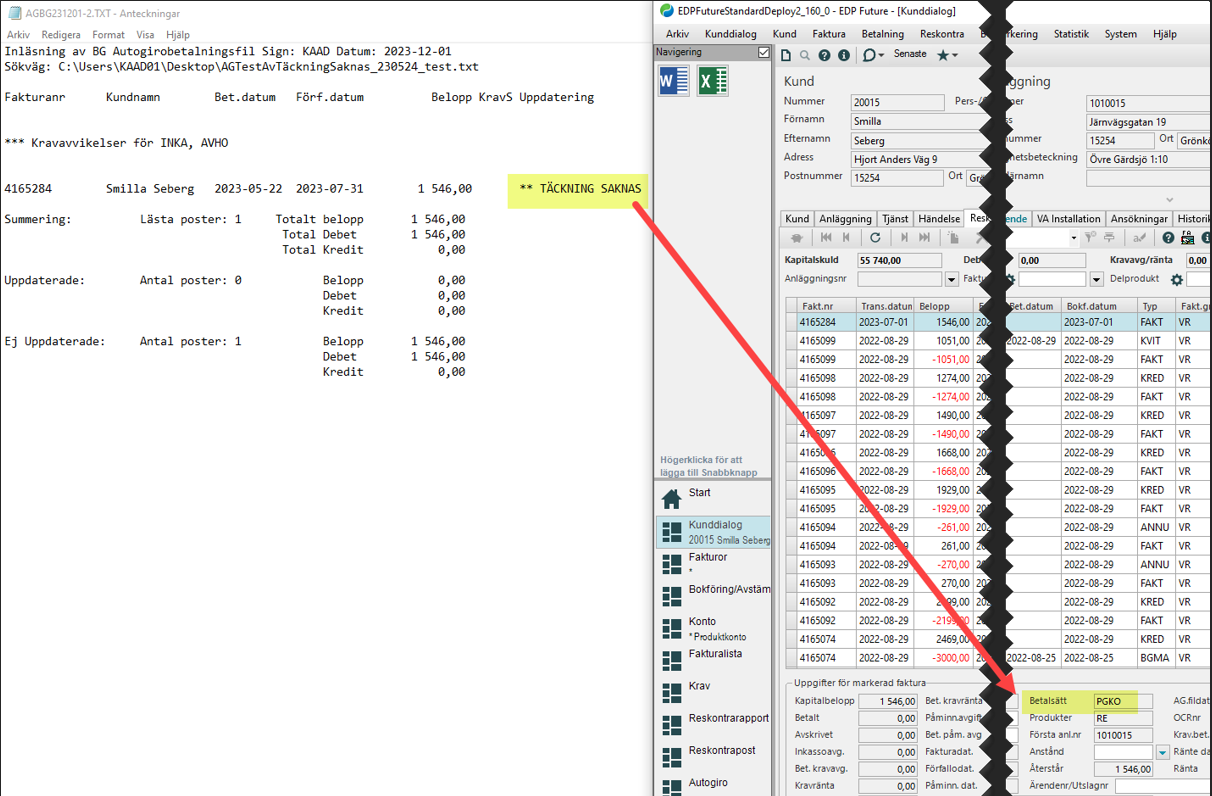The height and width of the screenshot is (796, 1212).
Task: Open Kunddialog 20015 Smilla Seberg in sidebar
Action: click(714, 532)
